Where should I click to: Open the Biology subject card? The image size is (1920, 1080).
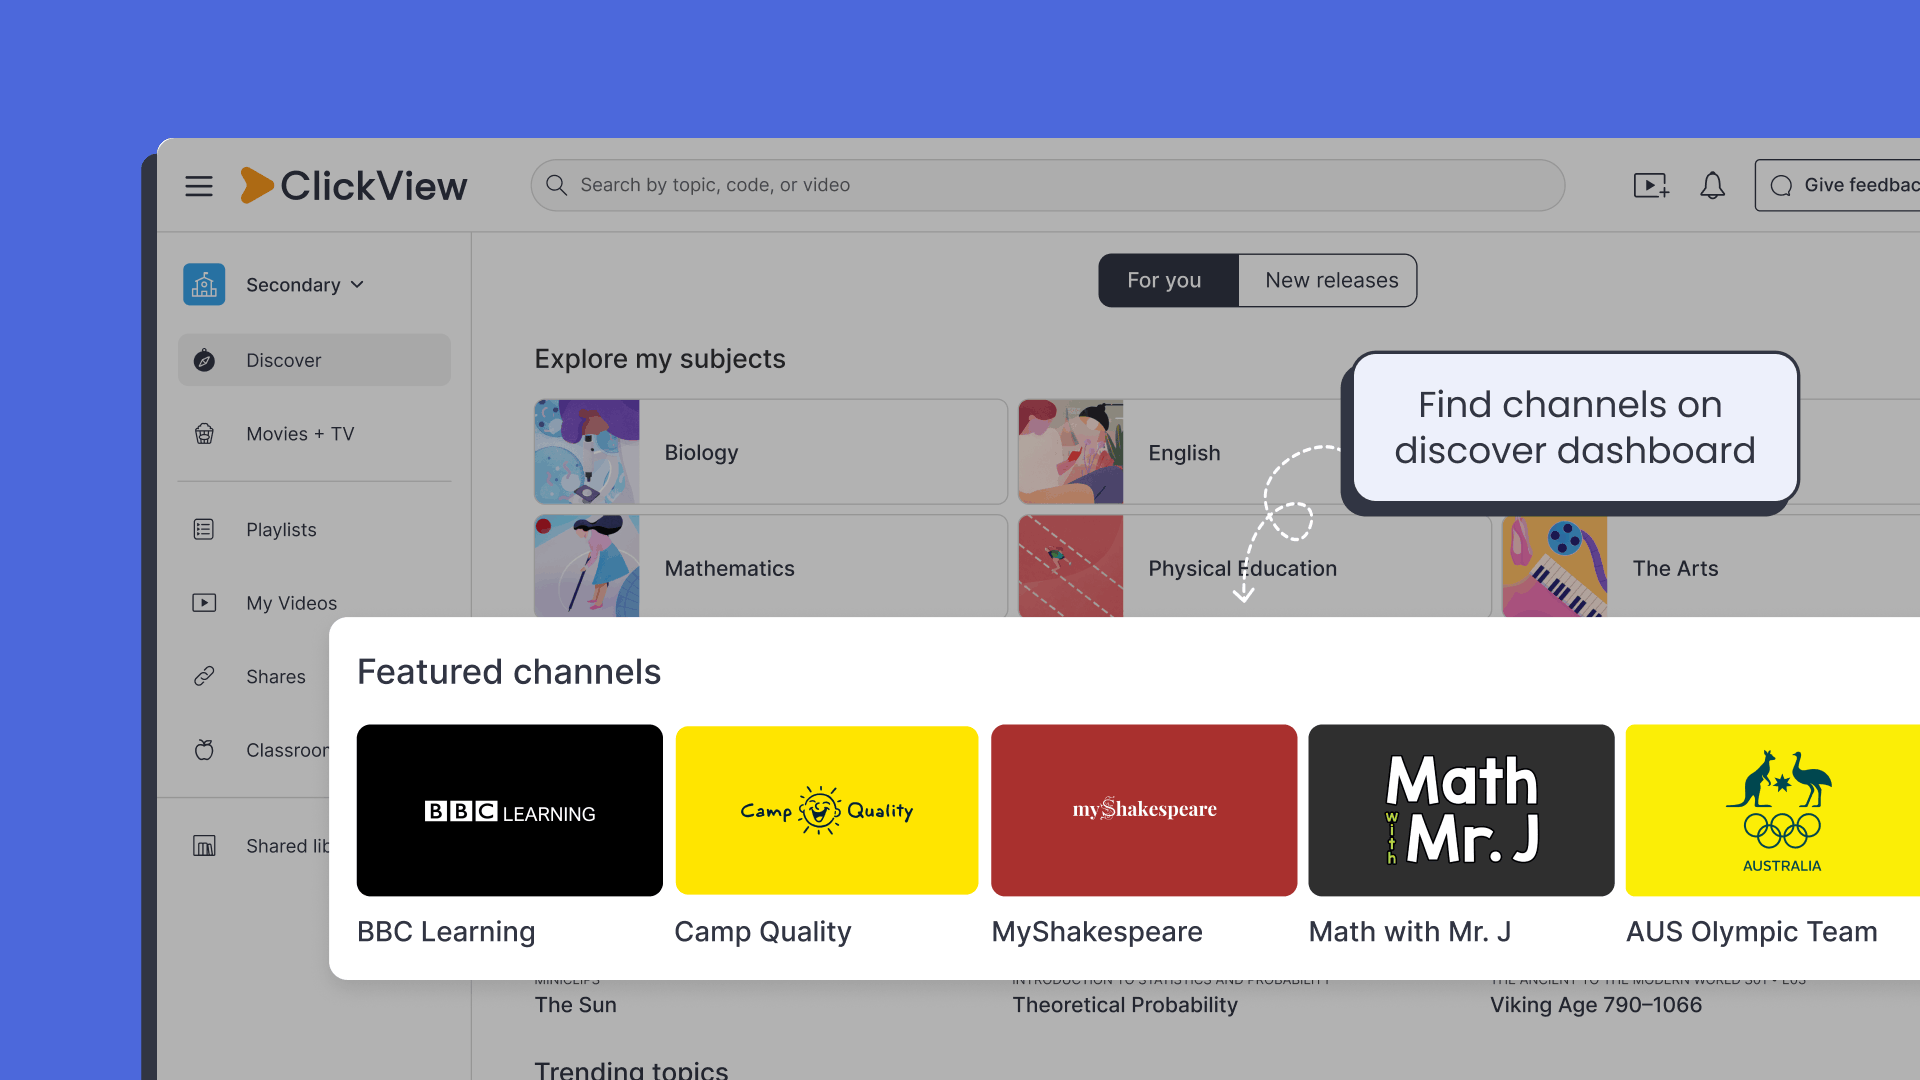pos(770,452)
